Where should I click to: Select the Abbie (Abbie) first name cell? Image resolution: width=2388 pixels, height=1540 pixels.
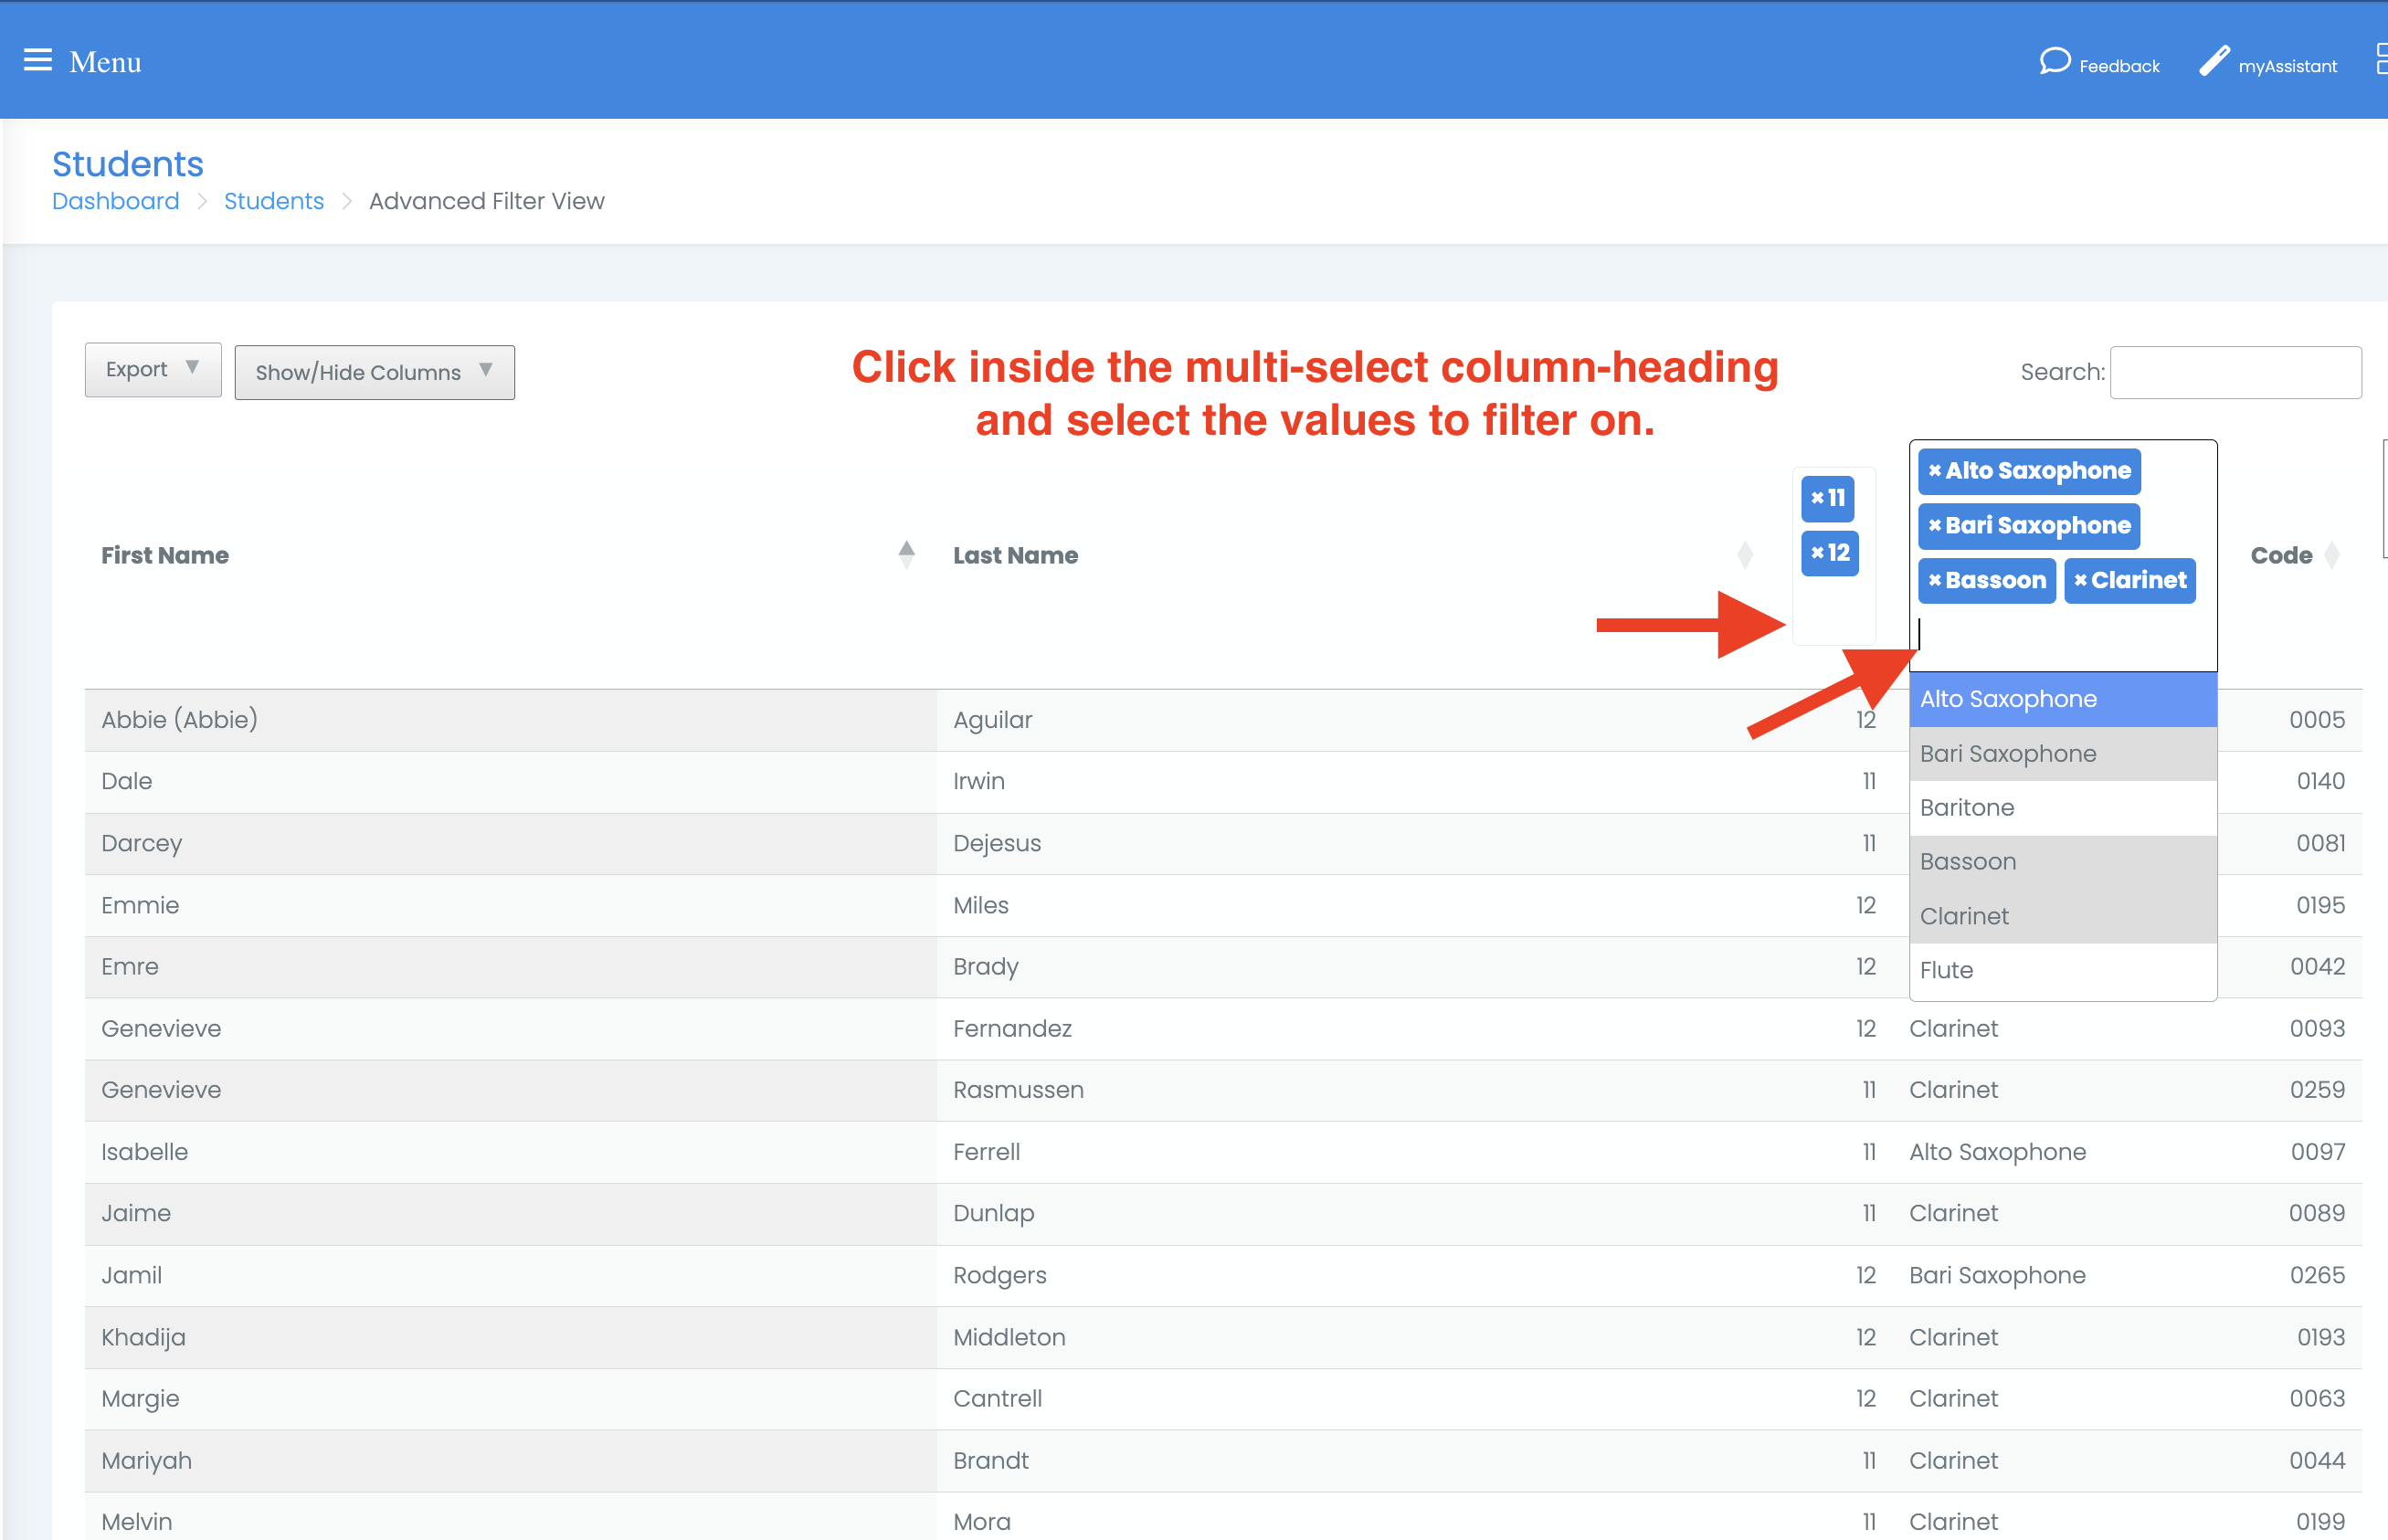coord(510,720)
